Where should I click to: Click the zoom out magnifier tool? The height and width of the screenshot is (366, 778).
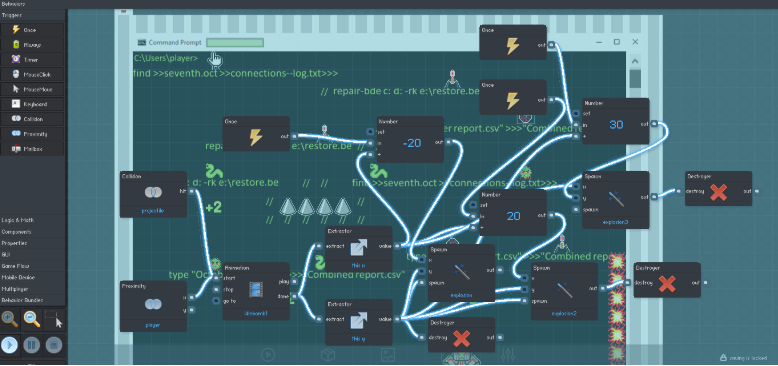click(x=32, y=320)
